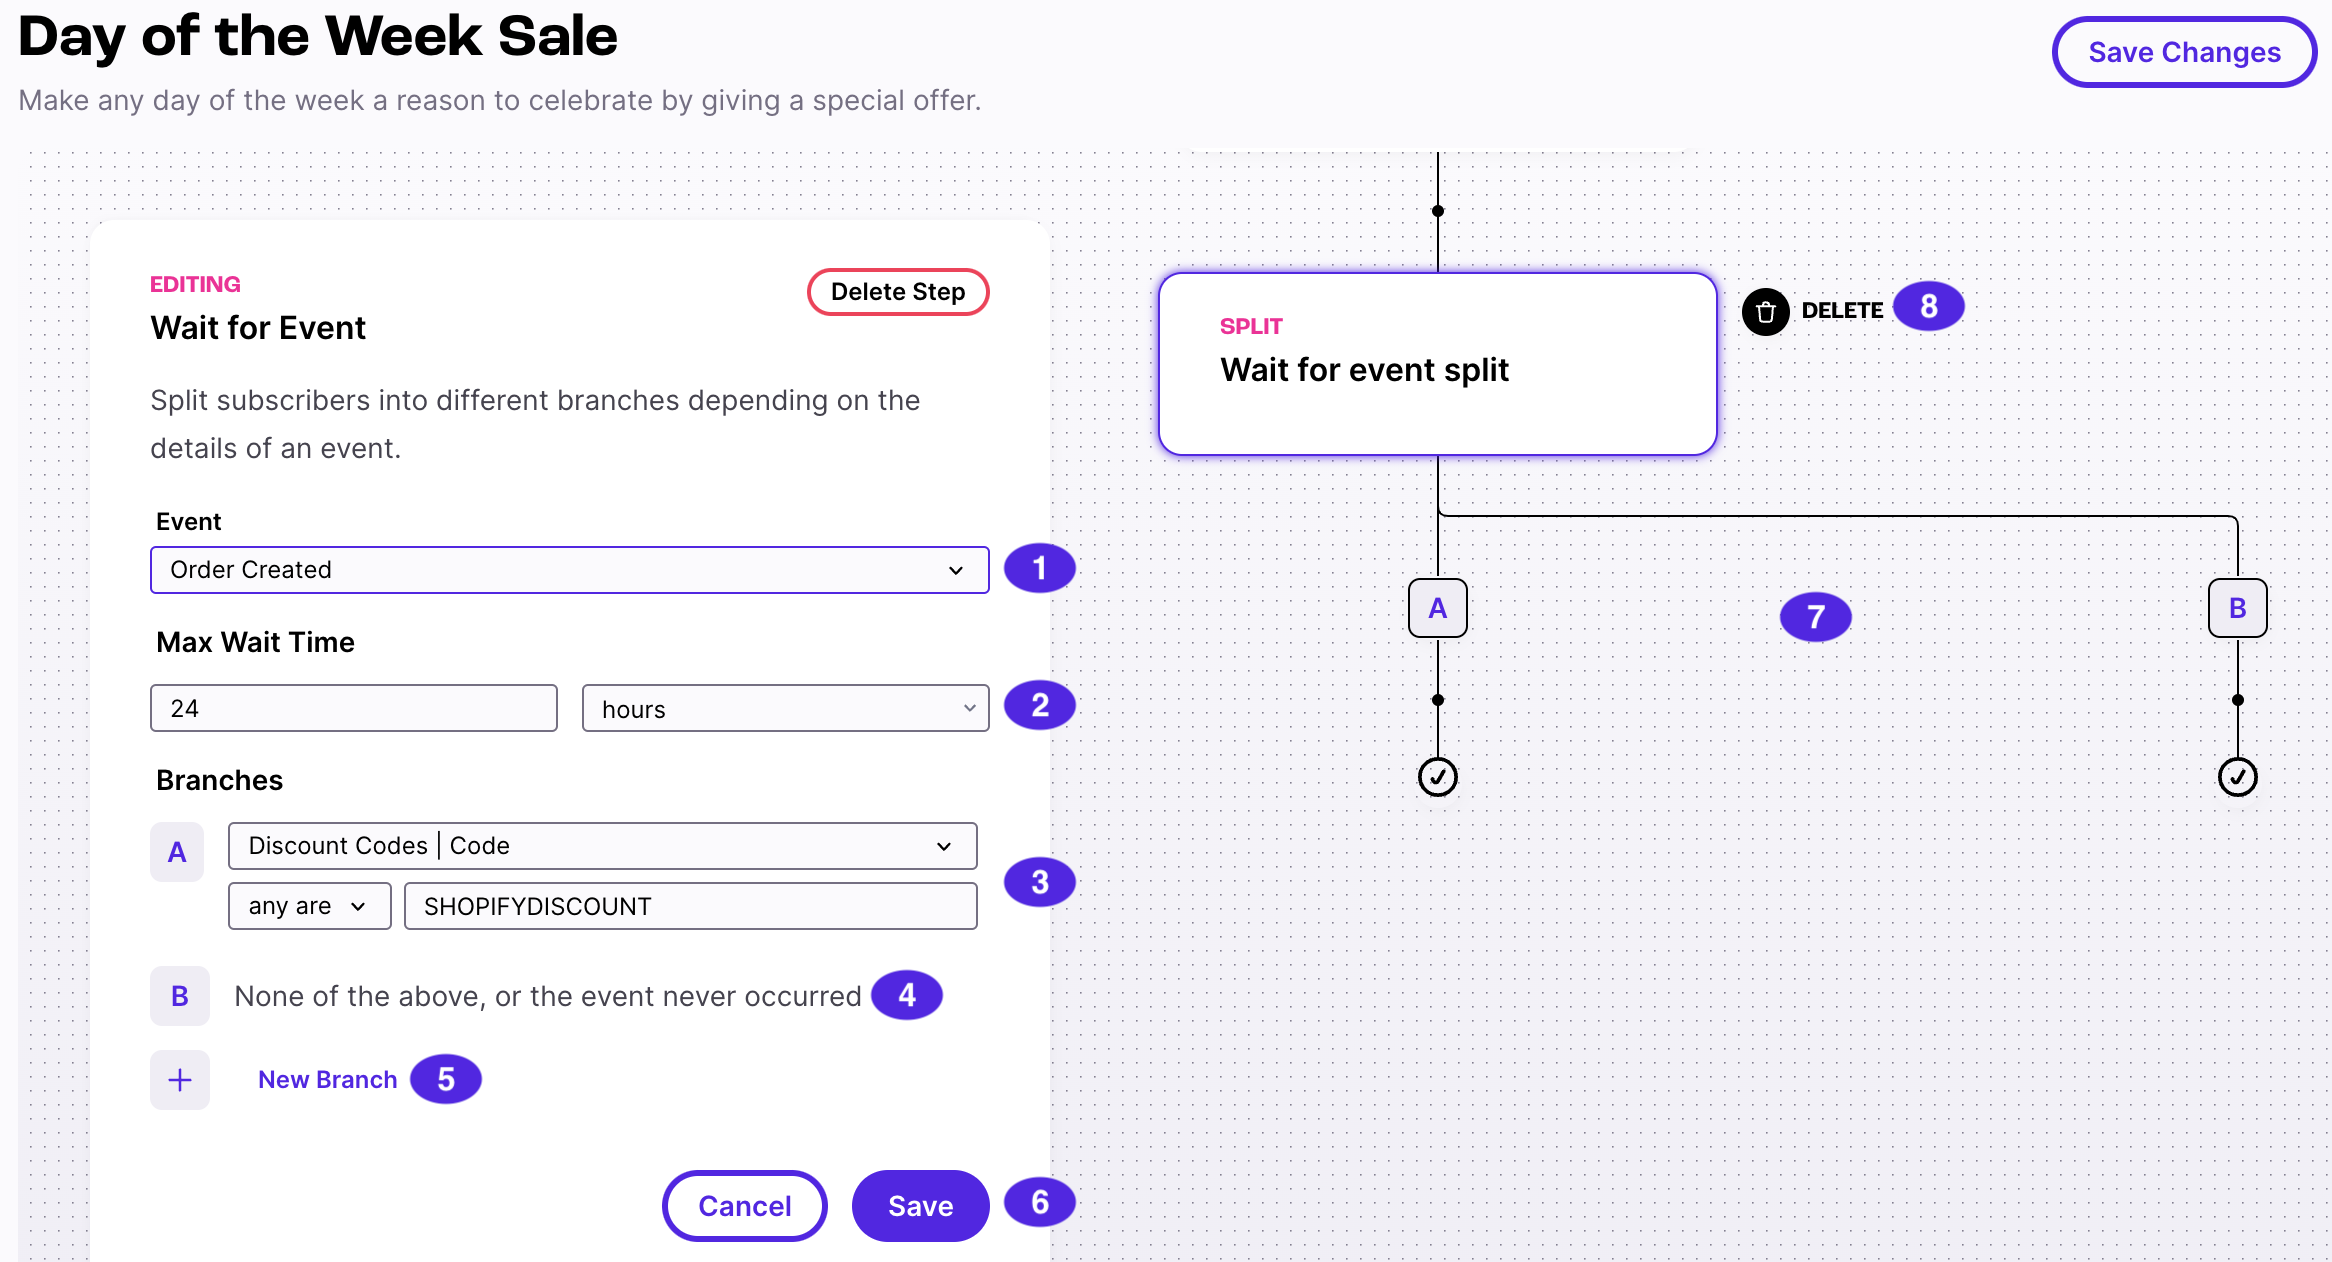Click the Max Wait Time value field
Screen dimensions: 2332x1262
(353, 708)
